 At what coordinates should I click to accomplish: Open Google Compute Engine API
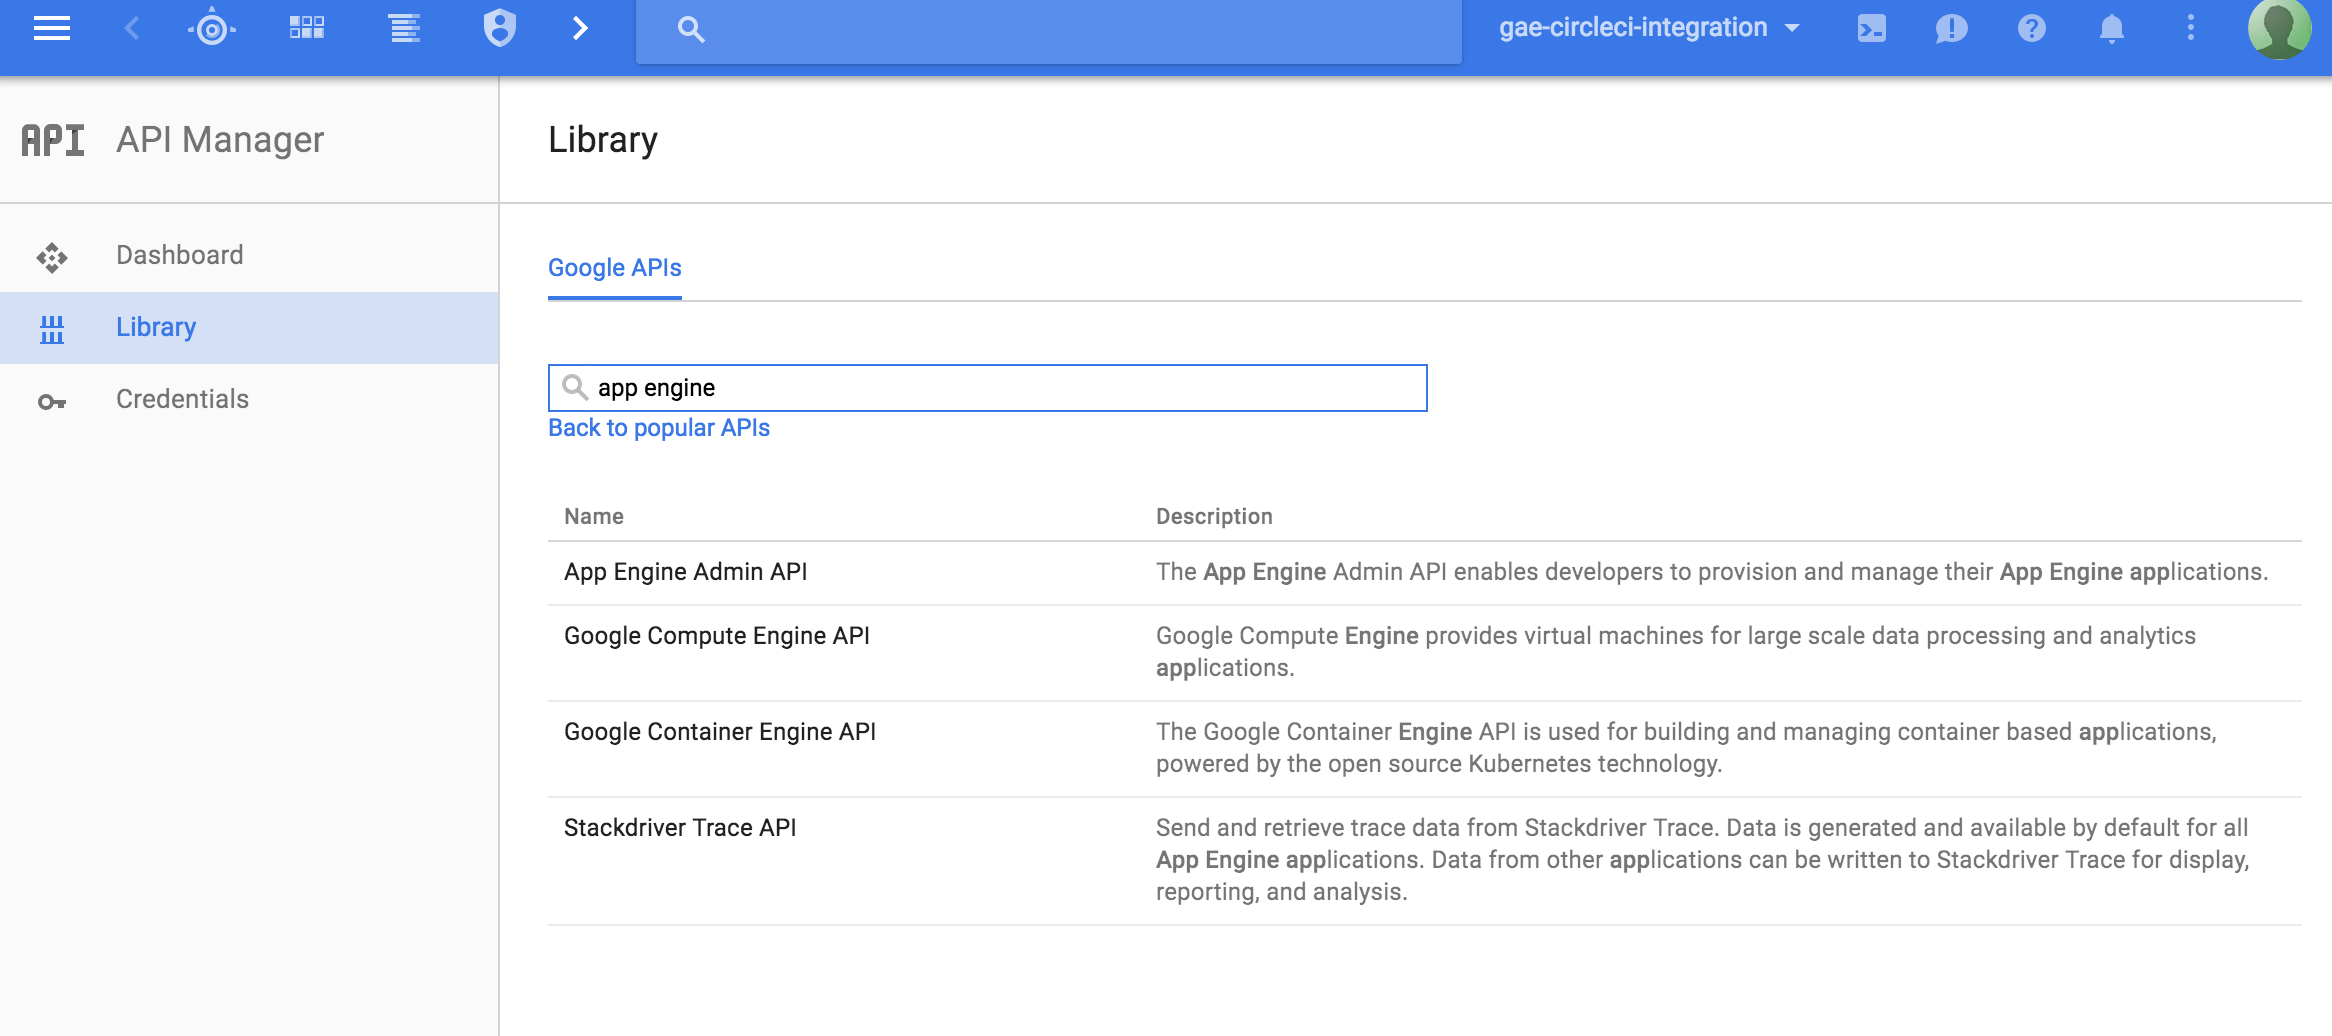click(x=717, y=636)
